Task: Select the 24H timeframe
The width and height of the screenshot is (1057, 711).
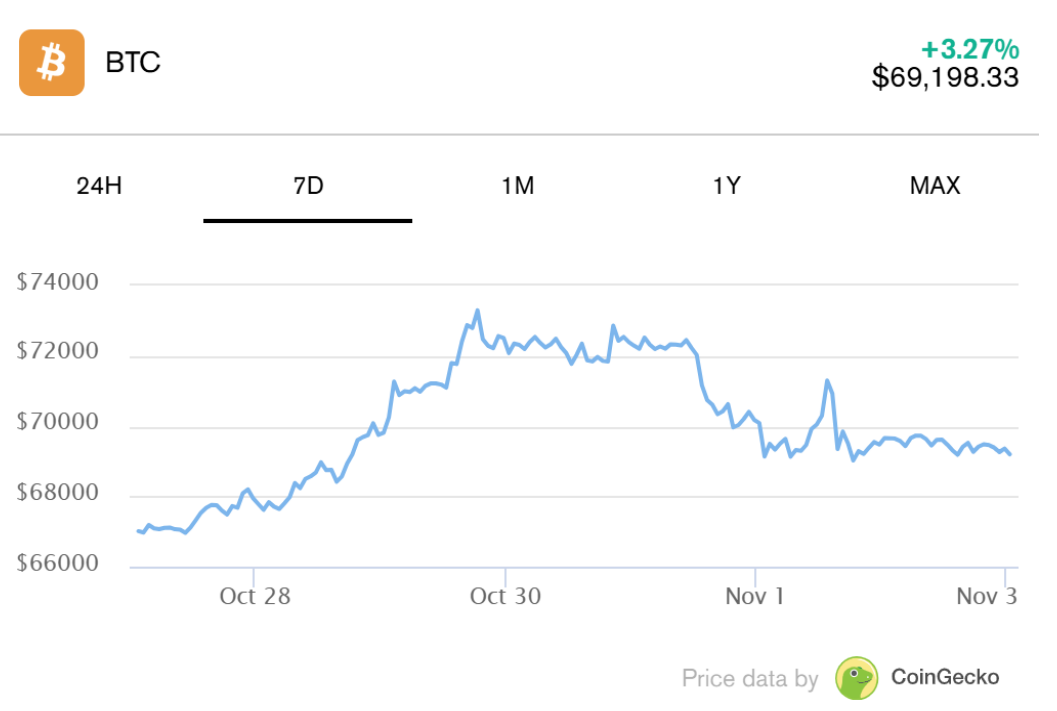Action: coord(96,186)
